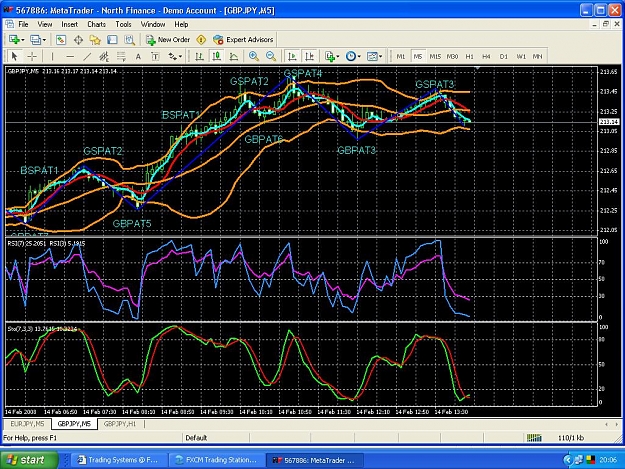The width and height of the screenshot is (625, 469).
Task: Set timeframe to H4
Action: click(x=486, y=57)
